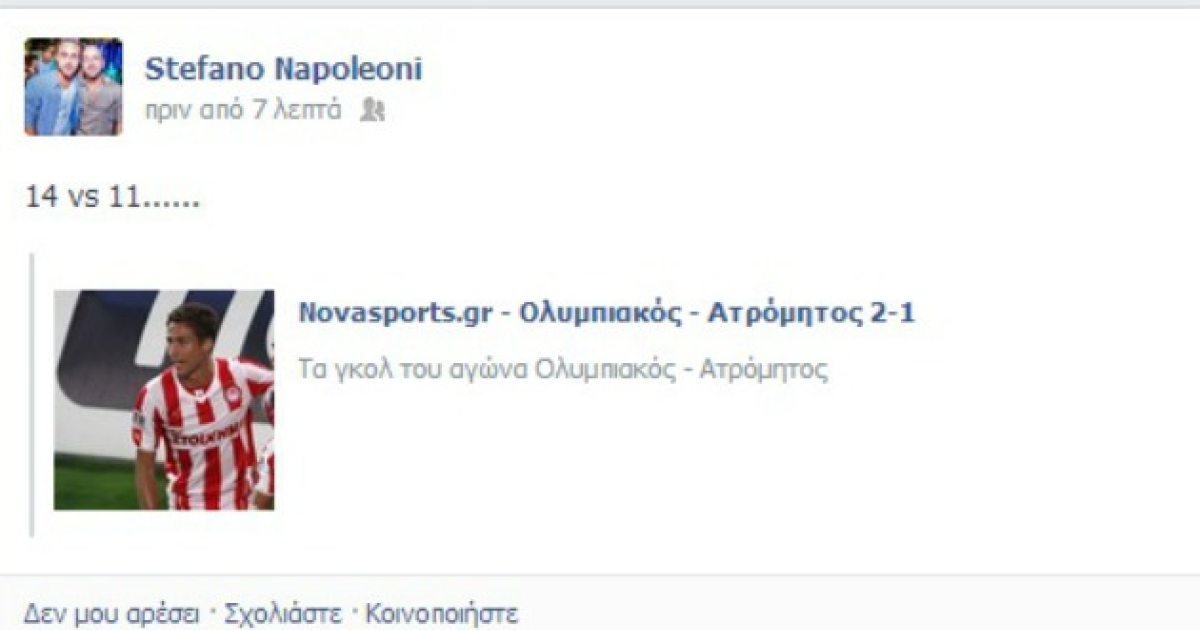The image size is (1200, 630).
Task: Click the grey vertical bar beside link preview
Action: point(33,396)
